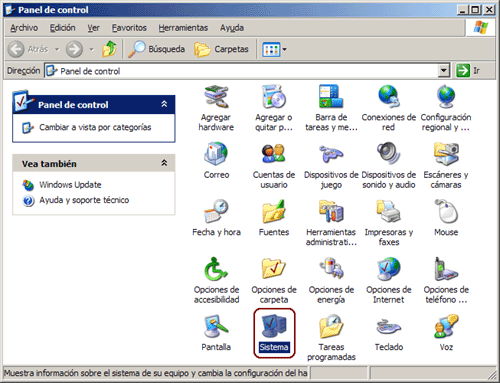
Task: Open the Edición menu
Action: tap(63, 28)
